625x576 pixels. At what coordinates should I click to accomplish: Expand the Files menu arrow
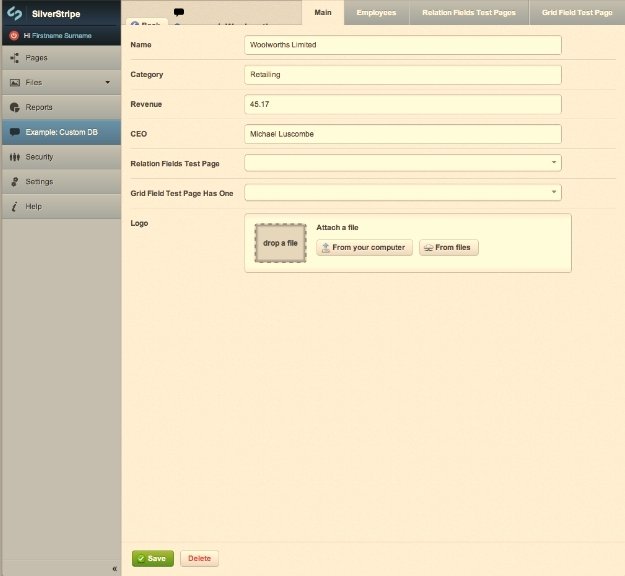(x=108, y=82)
